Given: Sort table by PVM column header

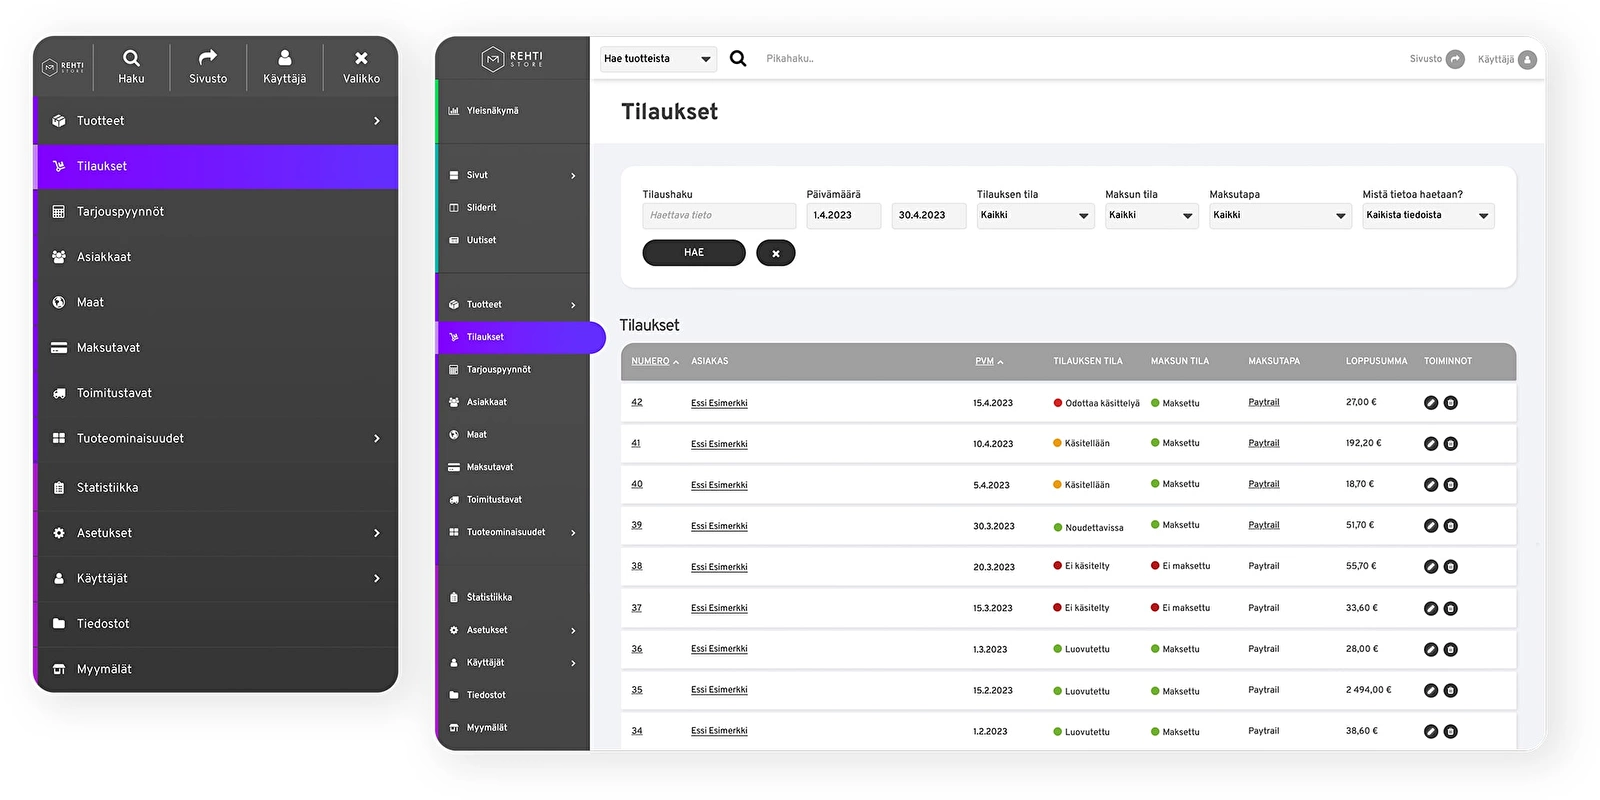Looking at the screenshot, I should pos(989,361).
